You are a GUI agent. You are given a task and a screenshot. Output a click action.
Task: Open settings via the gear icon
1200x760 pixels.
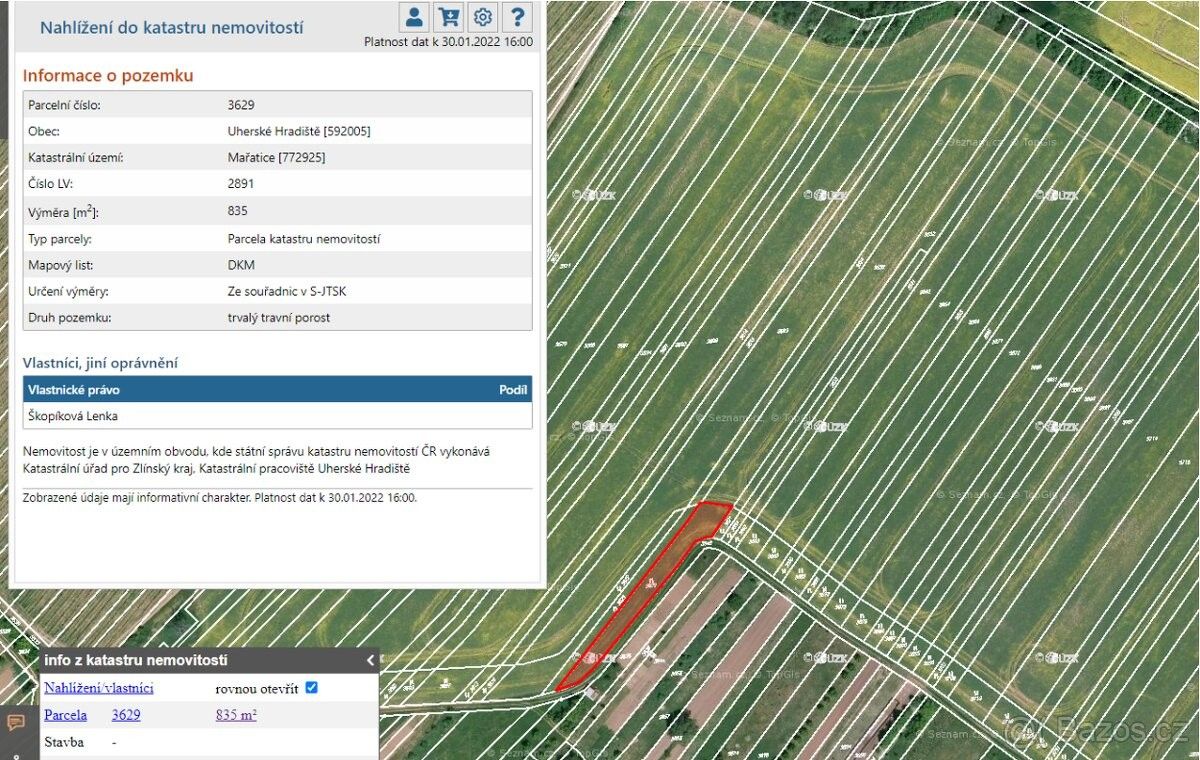[483, 17]
